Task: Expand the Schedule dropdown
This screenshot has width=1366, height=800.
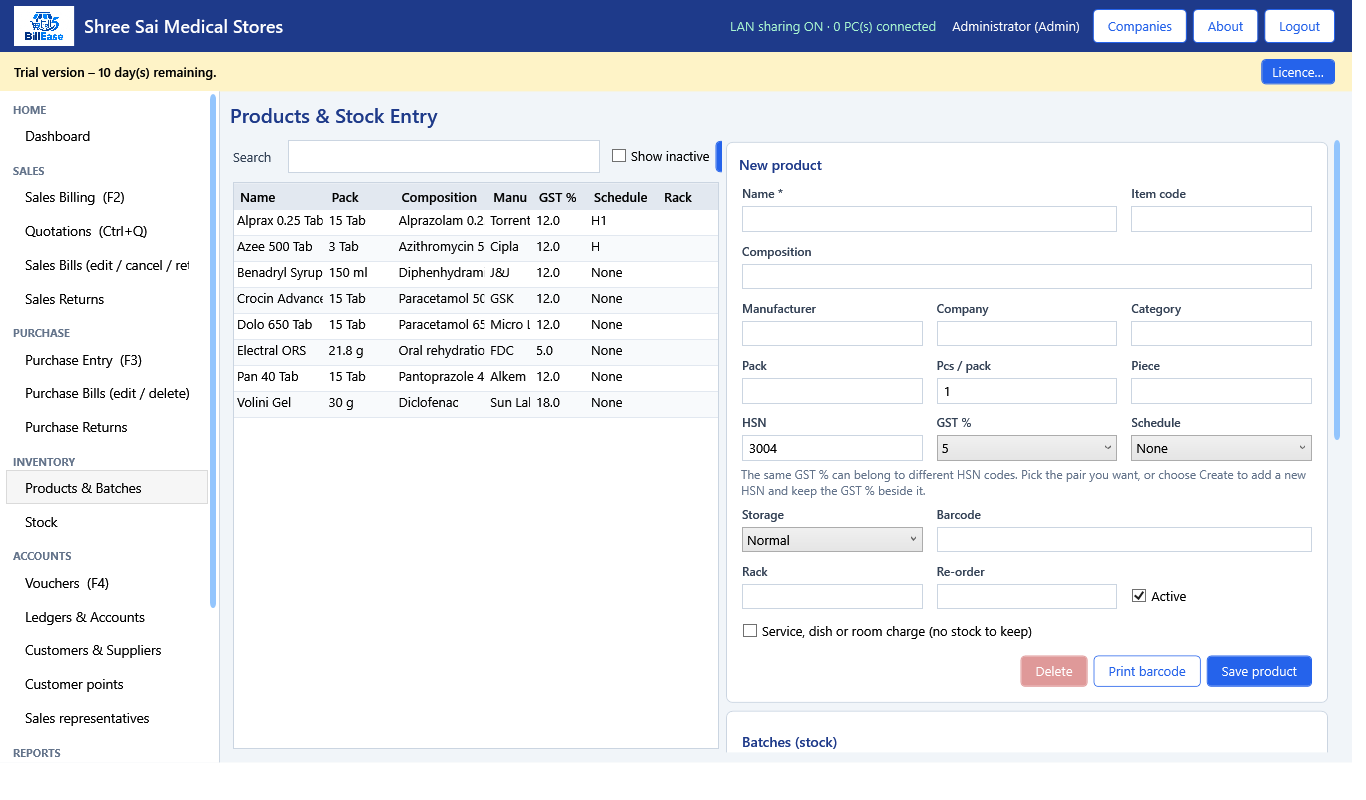Action: pos(1221,448)
